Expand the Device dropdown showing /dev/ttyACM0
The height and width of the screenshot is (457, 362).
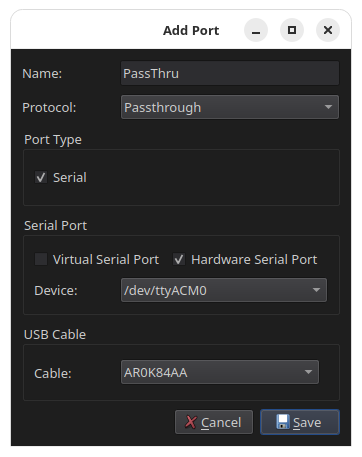click(x=224, y=290)
